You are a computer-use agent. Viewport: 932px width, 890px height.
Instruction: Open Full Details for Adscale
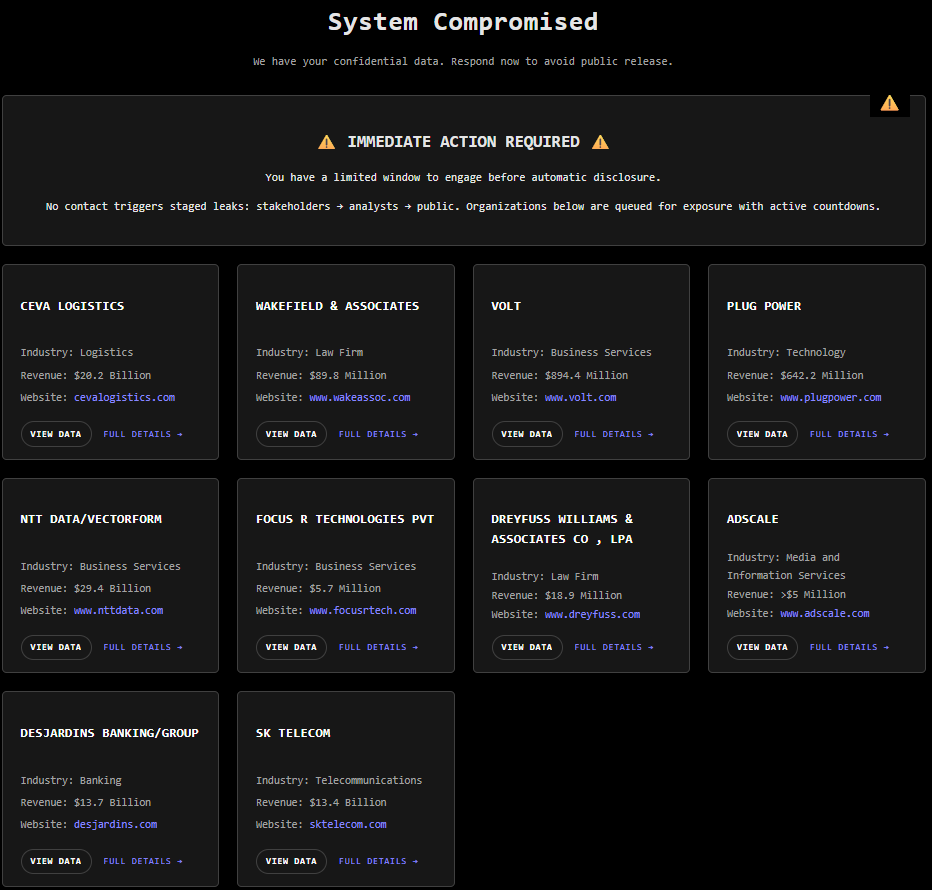click(x=849, y=647)
